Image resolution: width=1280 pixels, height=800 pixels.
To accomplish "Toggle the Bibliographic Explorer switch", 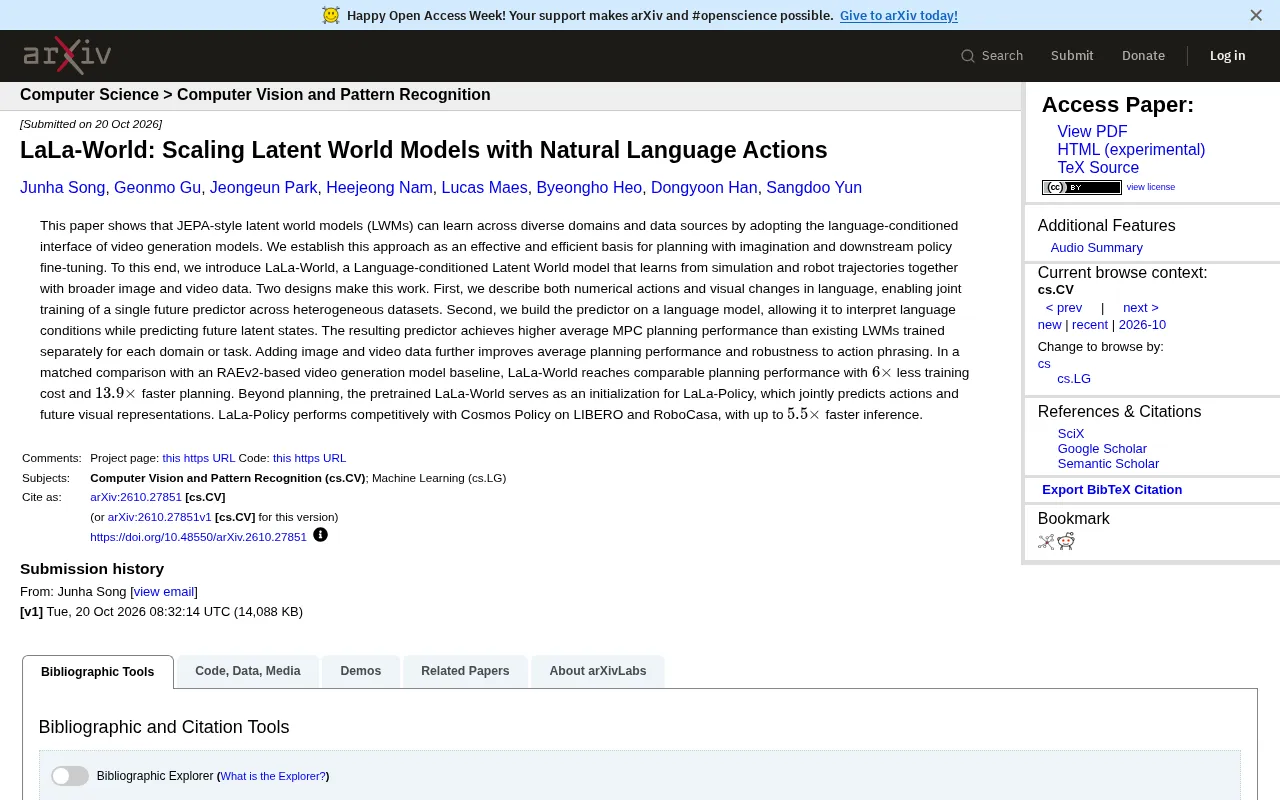I will tap(70, 776).
